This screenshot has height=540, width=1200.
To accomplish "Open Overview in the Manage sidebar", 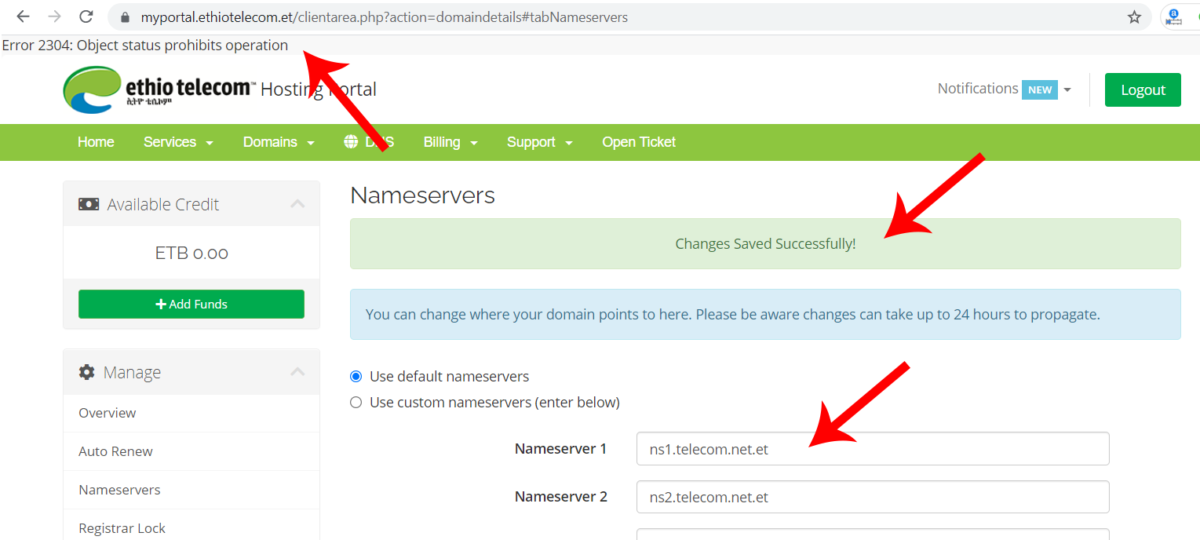I will (x=107, y=413).
